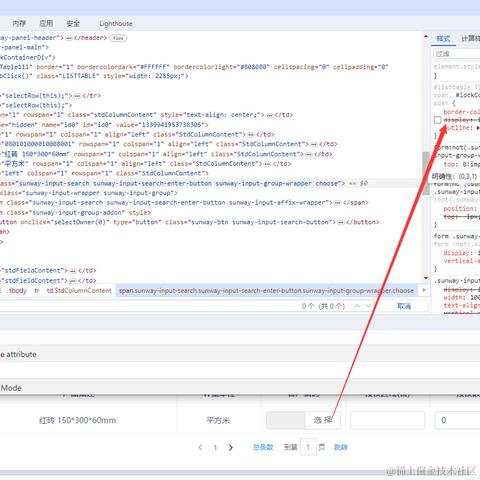Expand the first stdFieldContent td ellipsis
This screenshot has width=480, height=480.
tap(73, 271)
